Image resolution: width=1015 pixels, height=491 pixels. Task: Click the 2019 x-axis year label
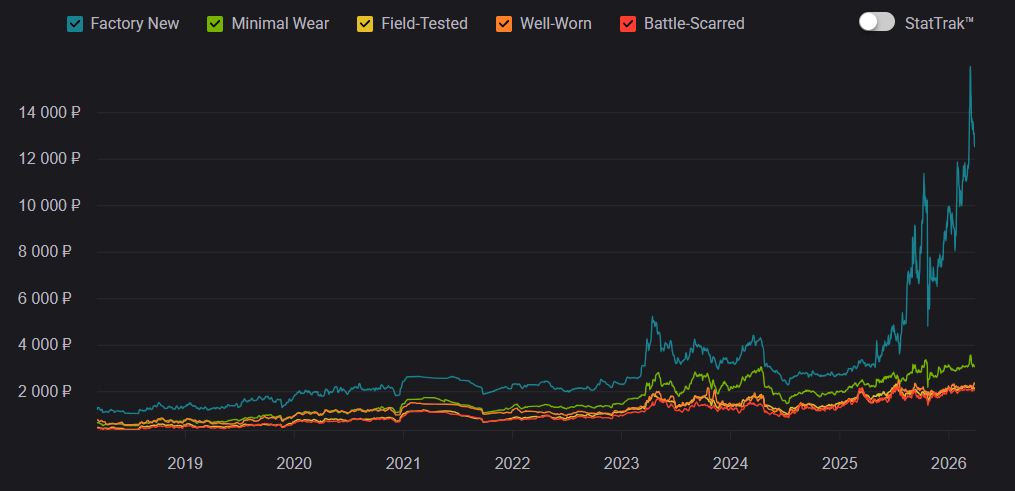(185, 463)
